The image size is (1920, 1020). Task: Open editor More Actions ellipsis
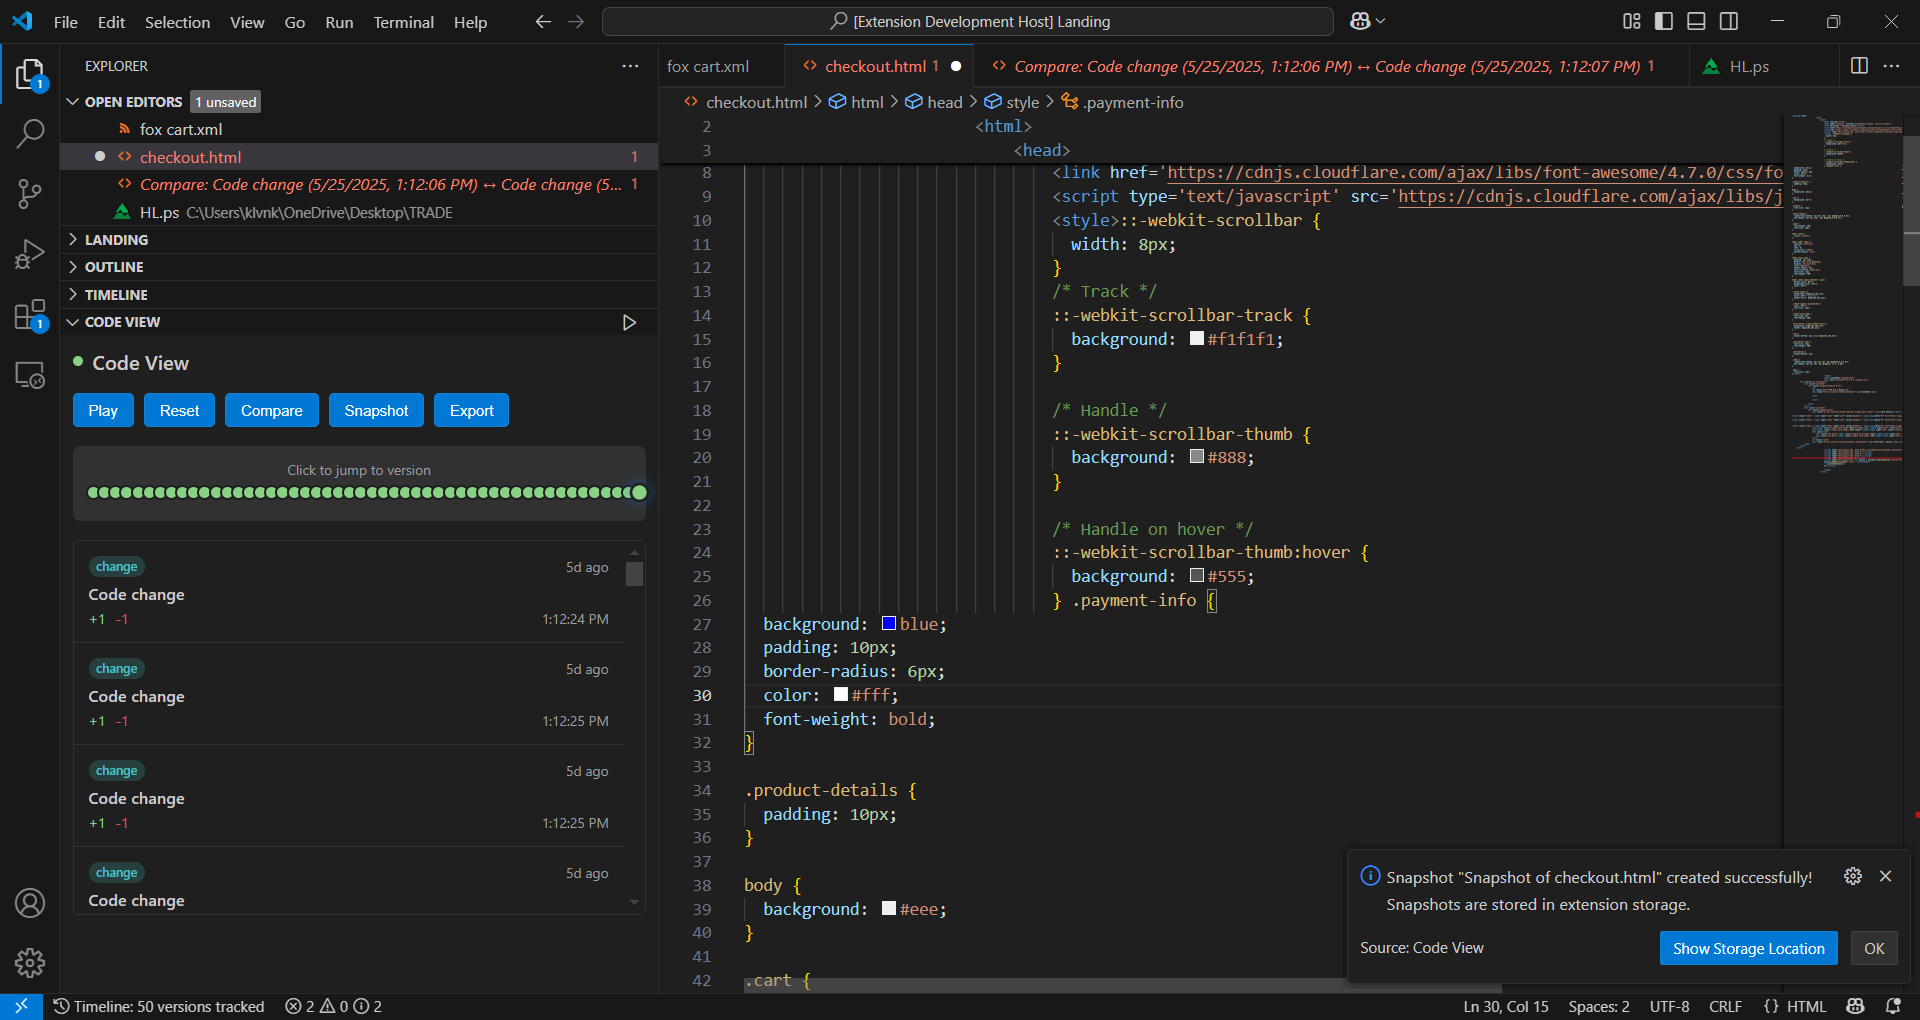coord(1891,66)
